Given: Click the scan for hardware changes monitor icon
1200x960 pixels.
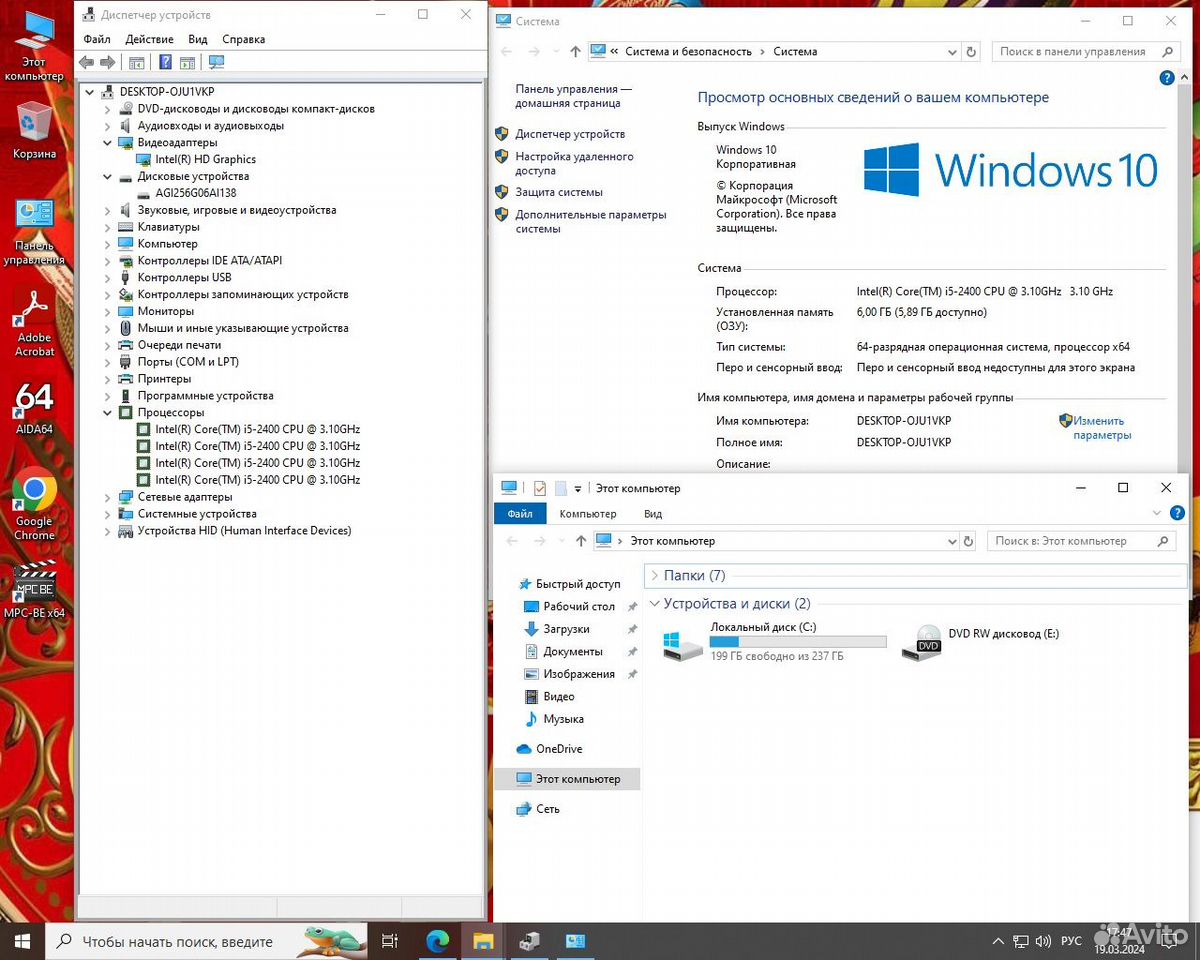Looking at the screenshot, I should [x=216, y=62].
